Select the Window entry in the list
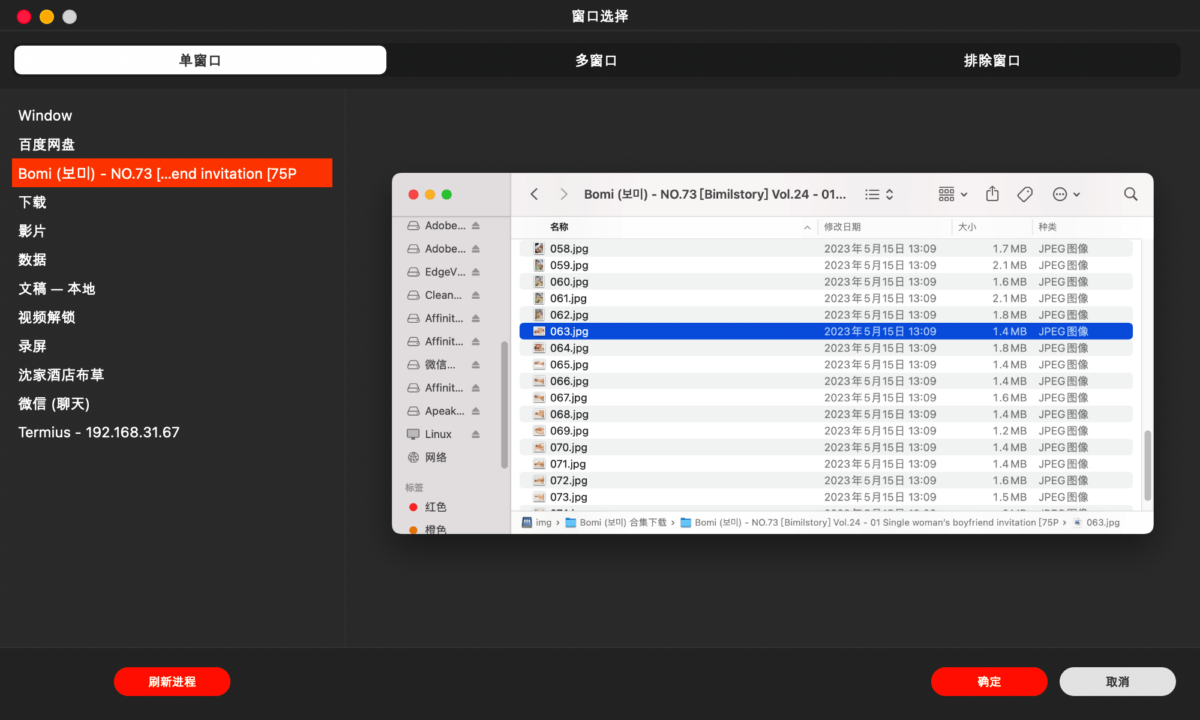The height and width of the screenshot is (720, 1200). point(172,116)
